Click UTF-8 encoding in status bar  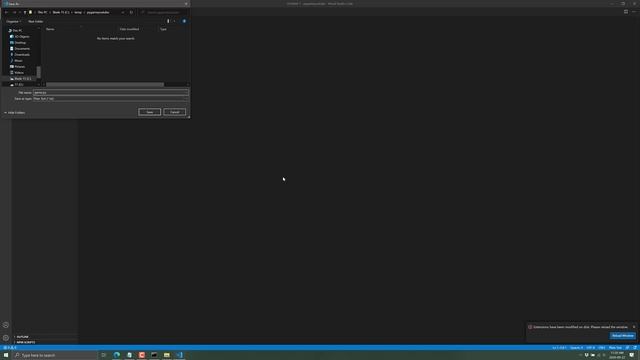591,348
